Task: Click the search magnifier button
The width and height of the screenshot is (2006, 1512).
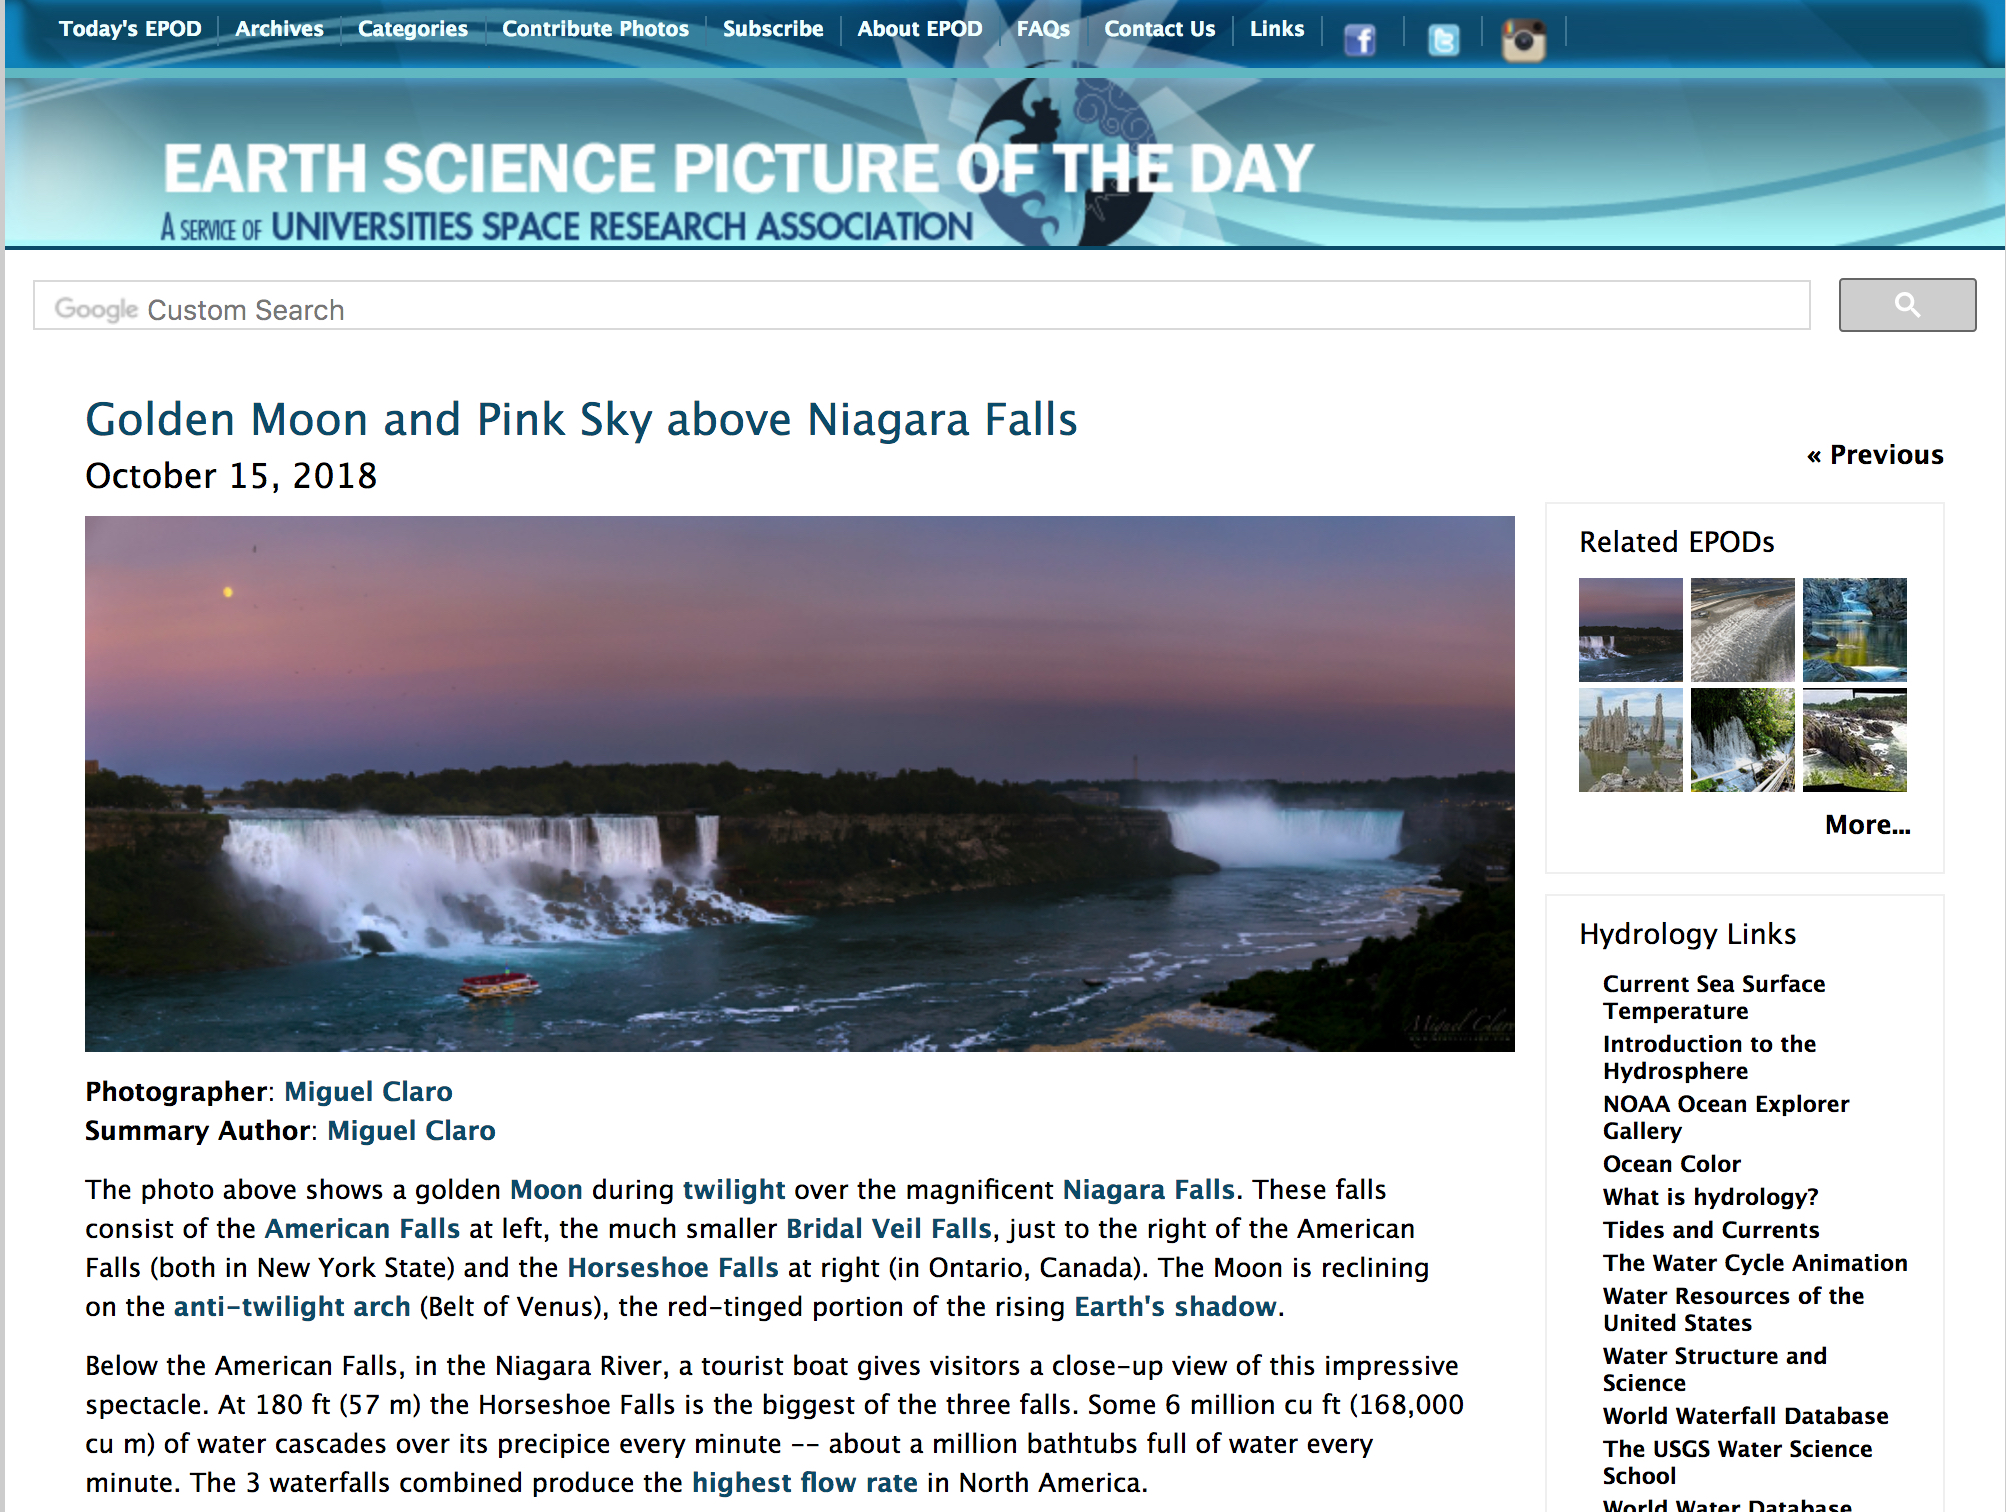Action: (x=1906, y=305)
